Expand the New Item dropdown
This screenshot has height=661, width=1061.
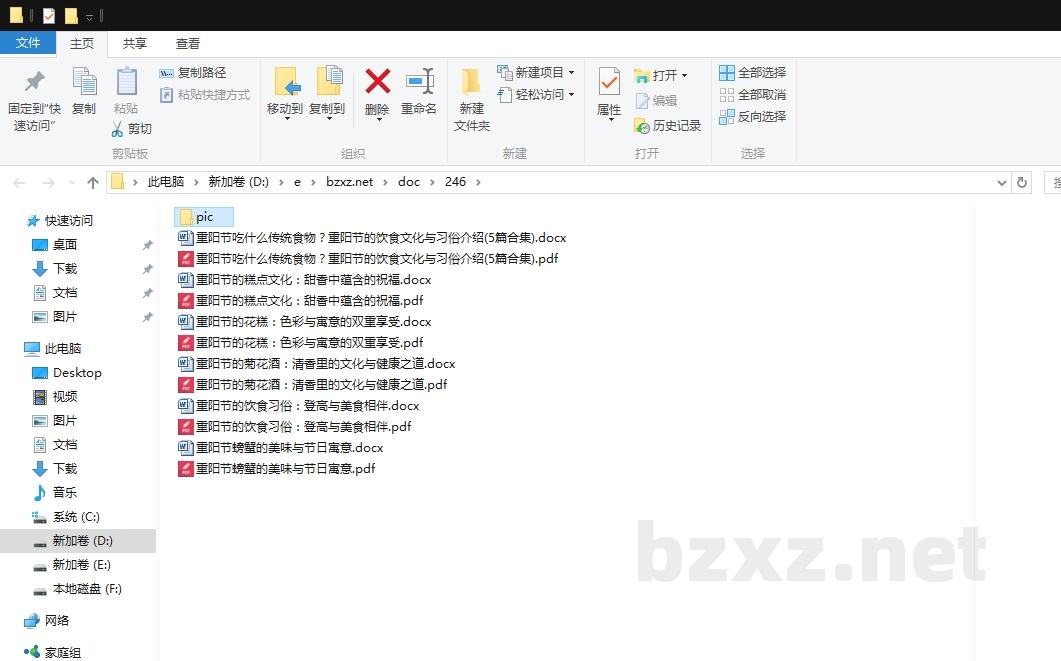click(571, 73)
